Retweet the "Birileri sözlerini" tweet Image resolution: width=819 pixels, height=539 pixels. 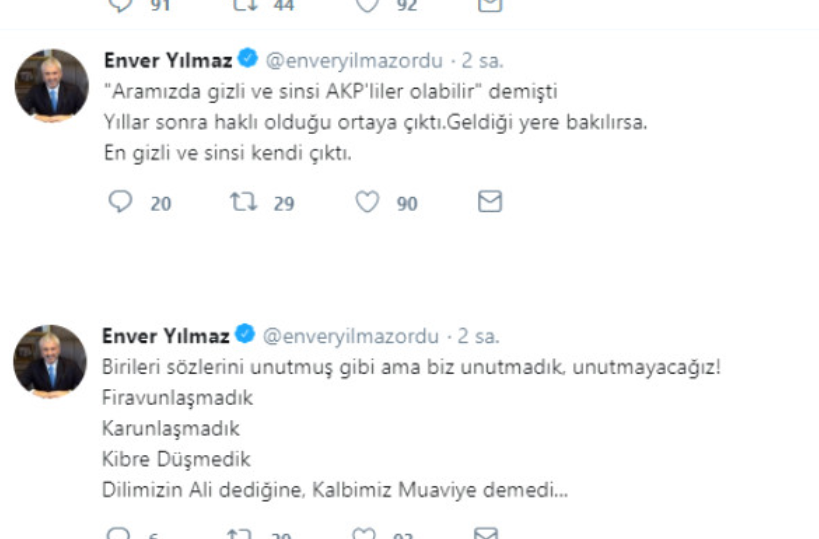tap(244, 534)
